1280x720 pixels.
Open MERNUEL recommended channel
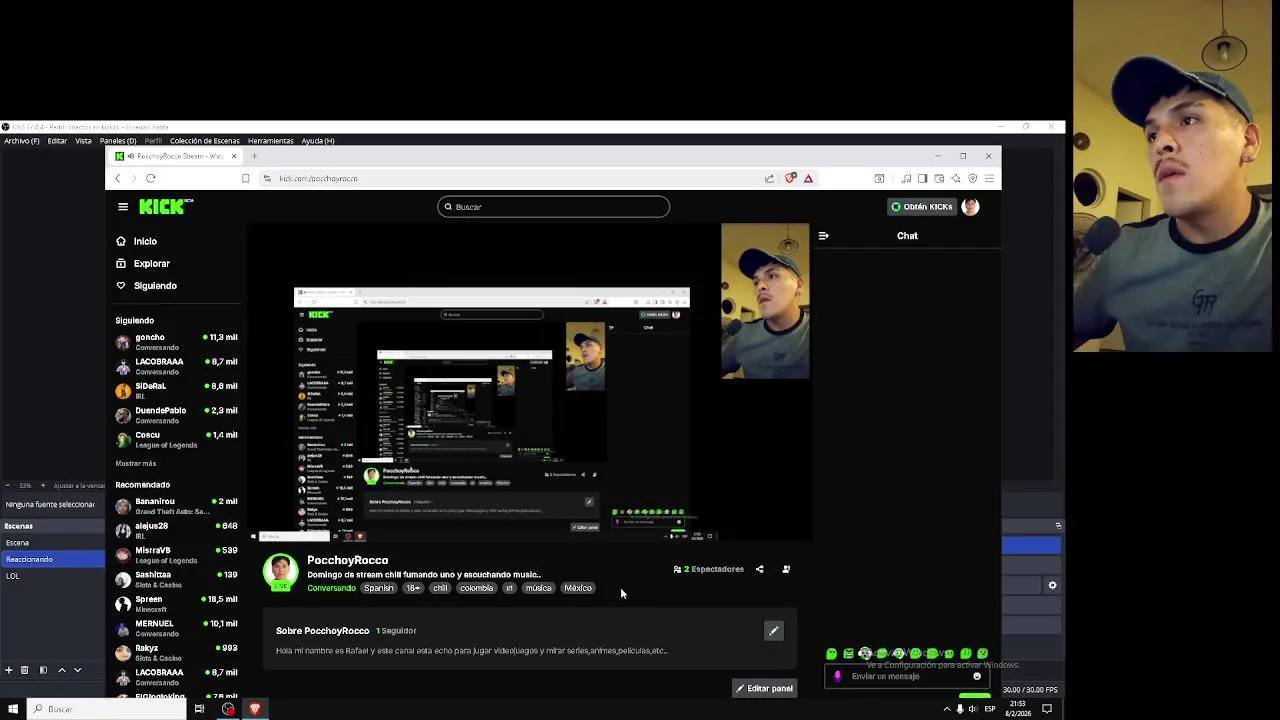pos(176,628)
